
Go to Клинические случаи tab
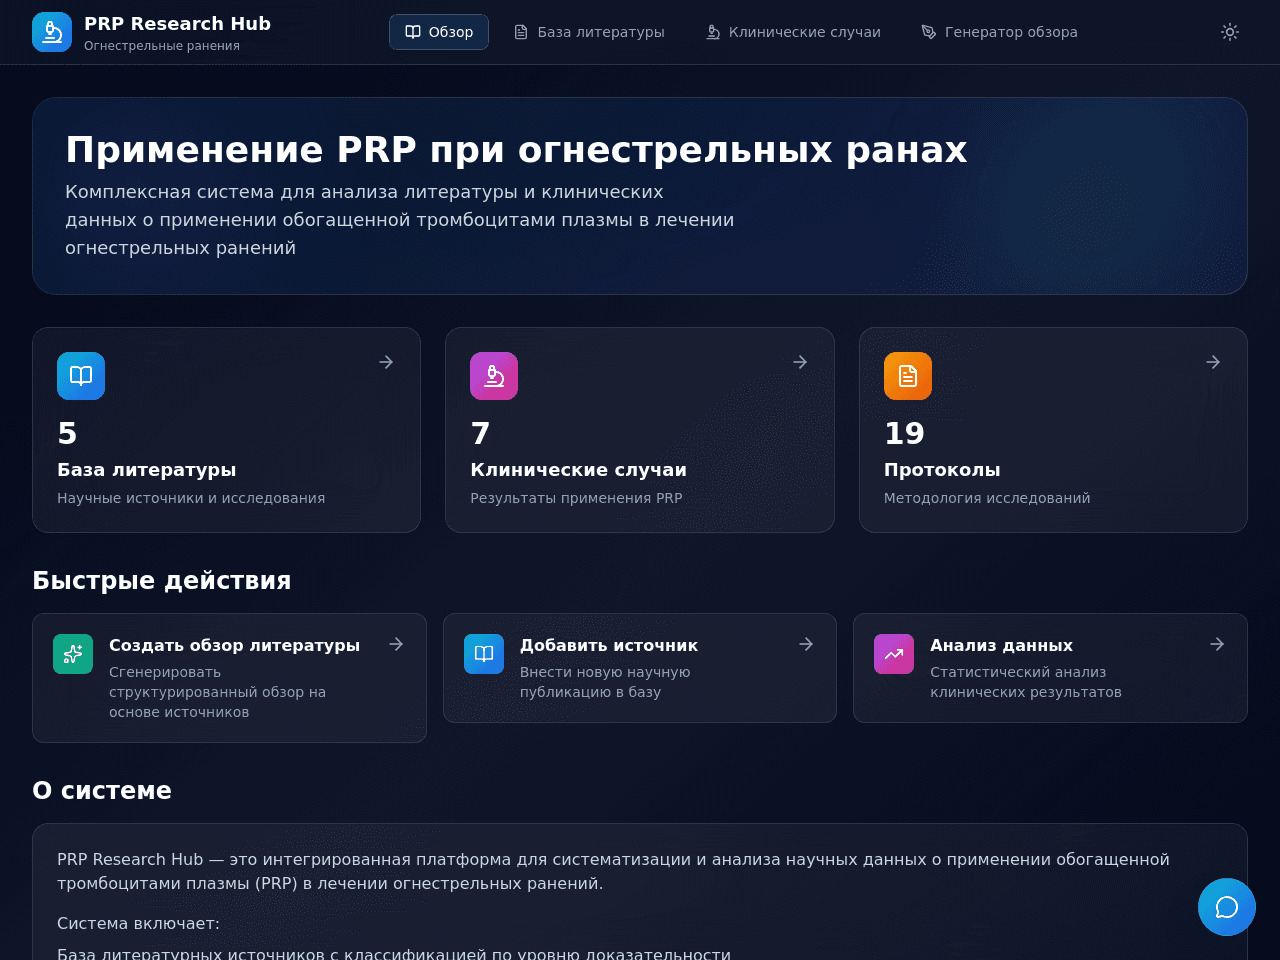pos(793,32)
